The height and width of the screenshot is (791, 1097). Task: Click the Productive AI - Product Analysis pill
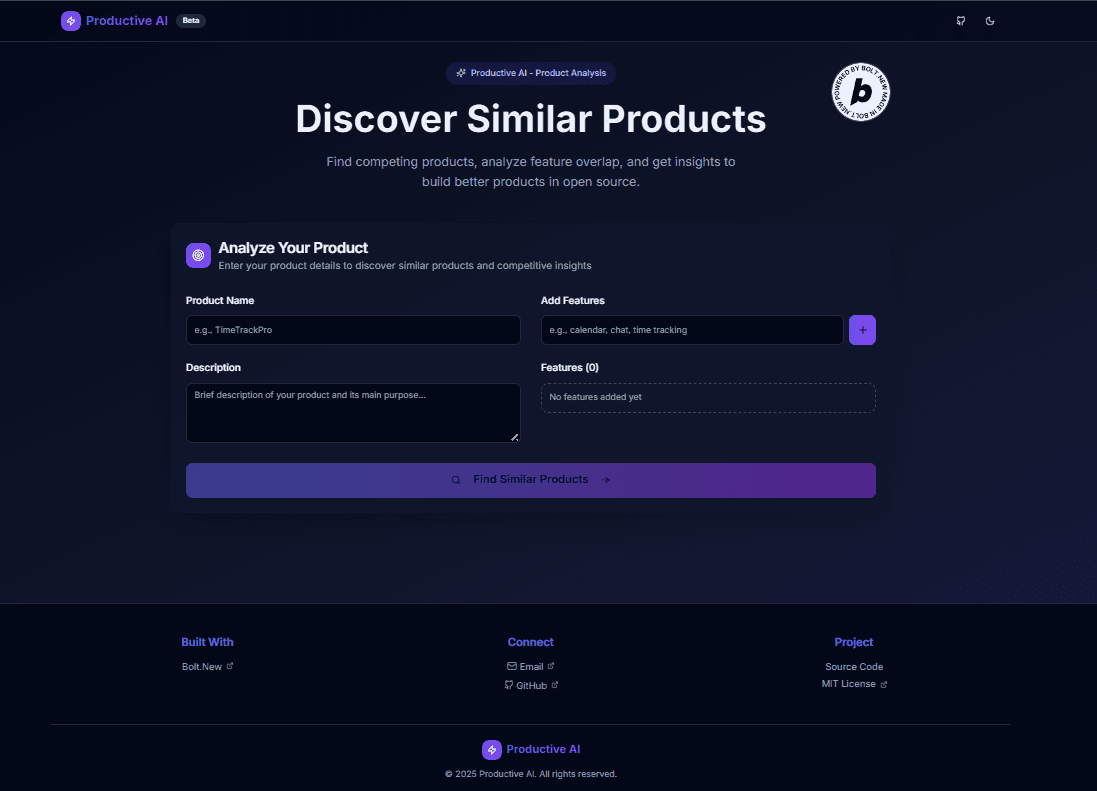[531, 73]
